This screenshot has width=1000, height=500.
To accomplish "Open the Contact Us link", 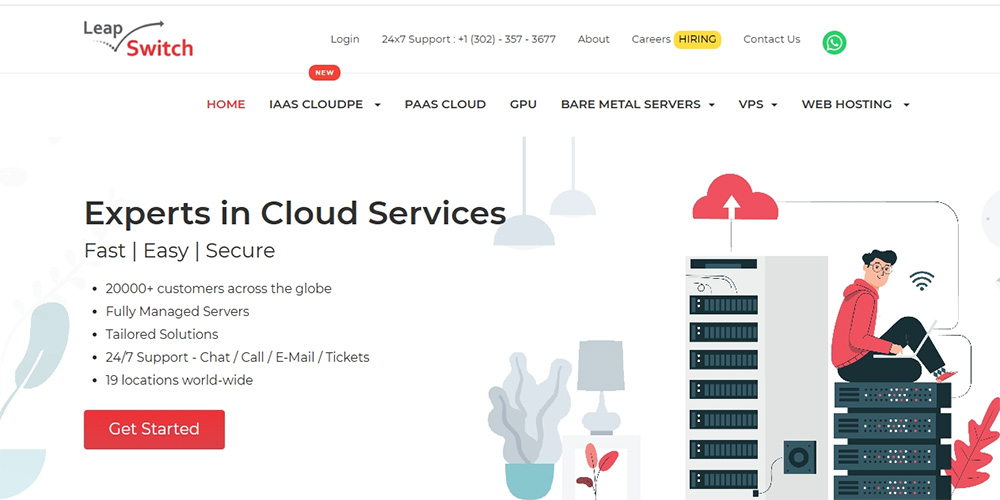I will [772, 40].
